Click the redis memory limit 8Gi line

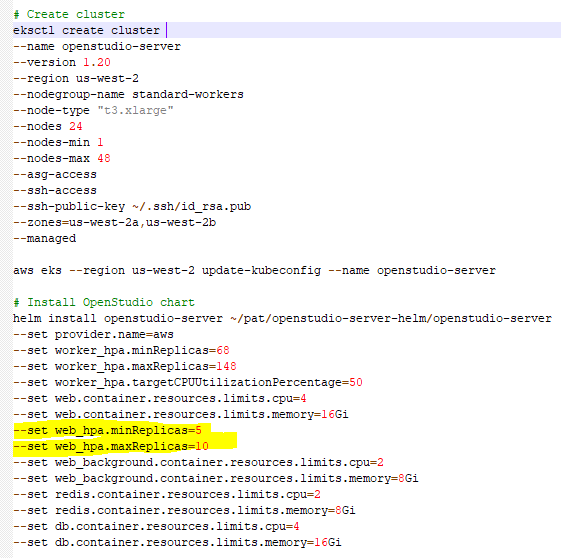pos(184,510)
